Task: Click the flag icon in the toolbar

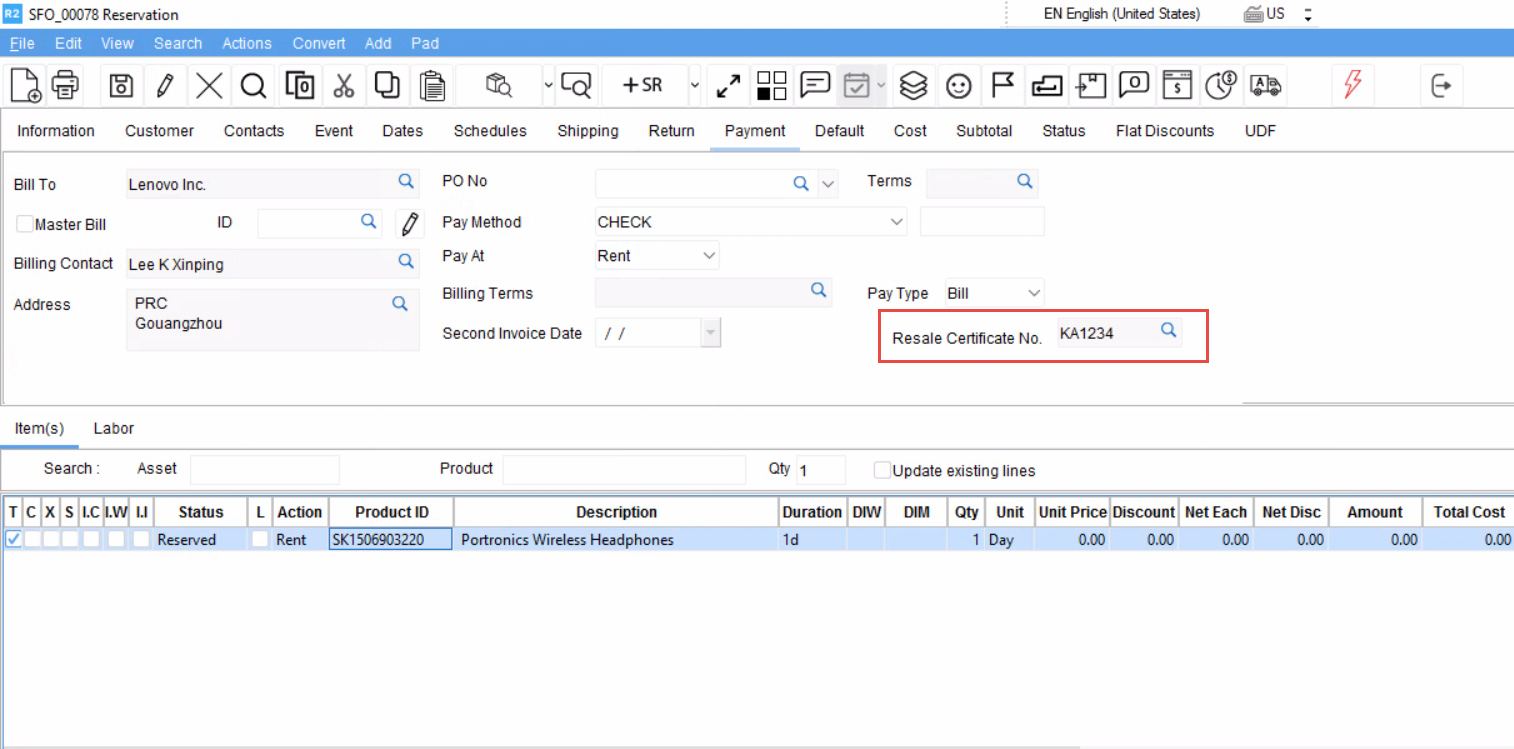Action: tap(1003, 86)
